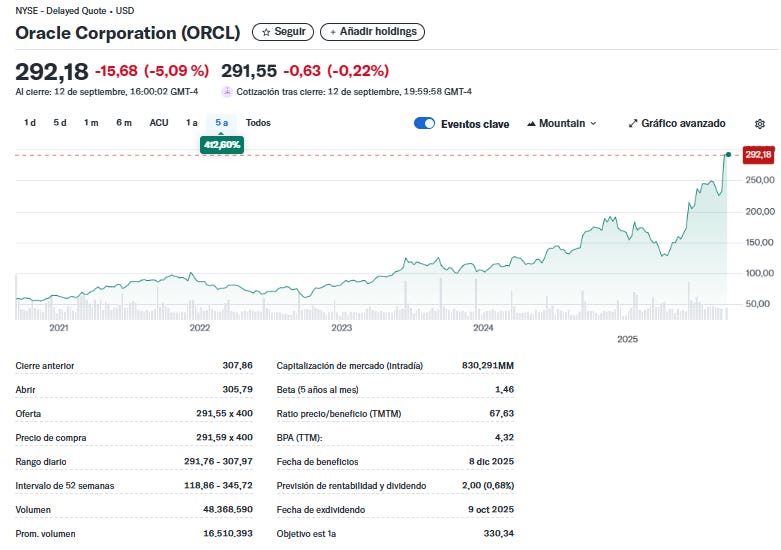Select the 1 a time range
This screenshot has width=781, height=550.
pyautogui.click(x=192, y=123)
